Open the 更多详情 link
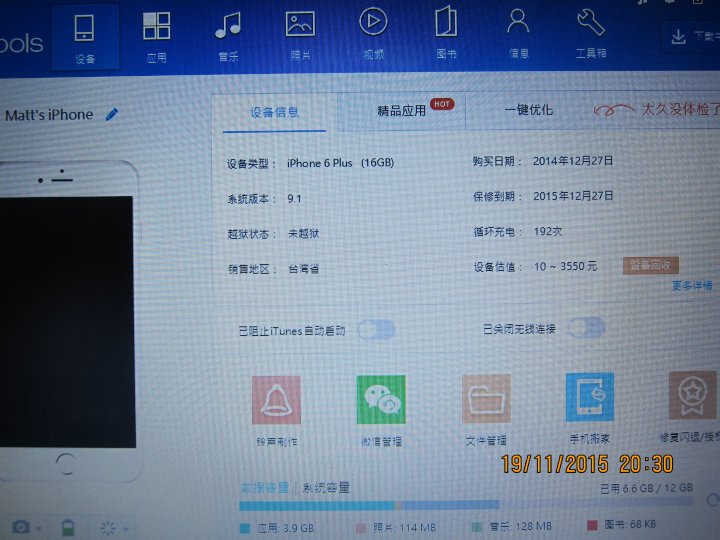 pos(692,286)
